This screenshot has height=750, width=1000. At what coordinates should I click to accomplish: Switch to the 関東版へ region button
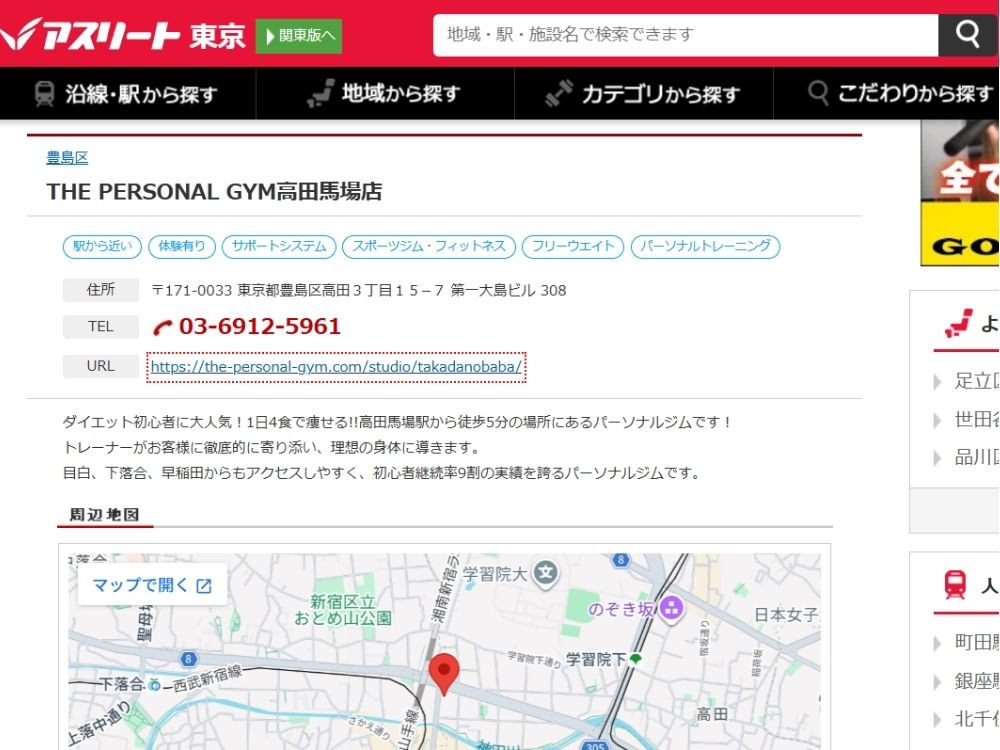[299, 36]
